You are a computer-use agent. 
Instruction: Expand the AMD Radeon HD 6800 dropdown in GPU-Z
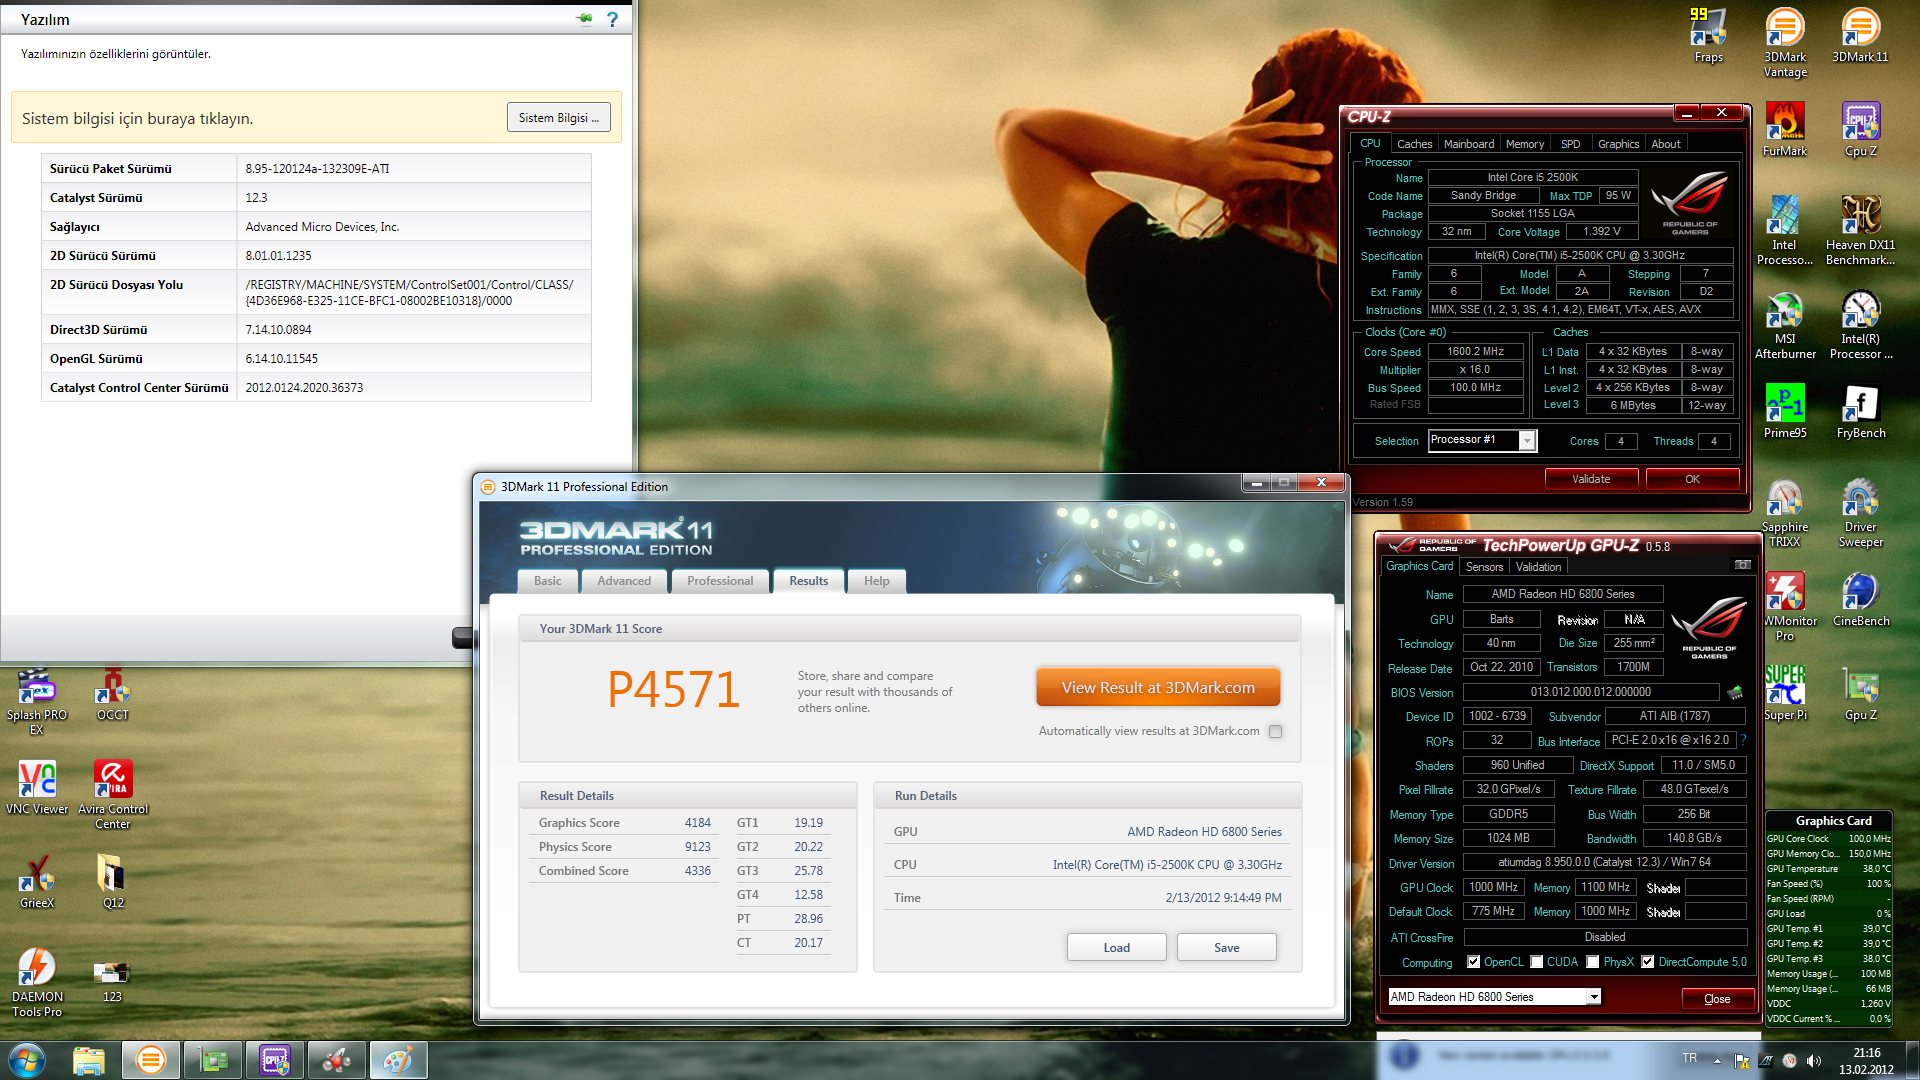pyautogui.click(x=1593, y=997)
